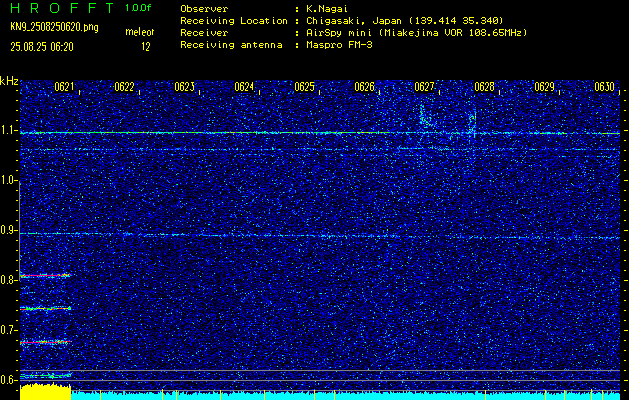Click the Maspro FM-3 antenna text
The image size is (629, 400).
pos(339,45)
